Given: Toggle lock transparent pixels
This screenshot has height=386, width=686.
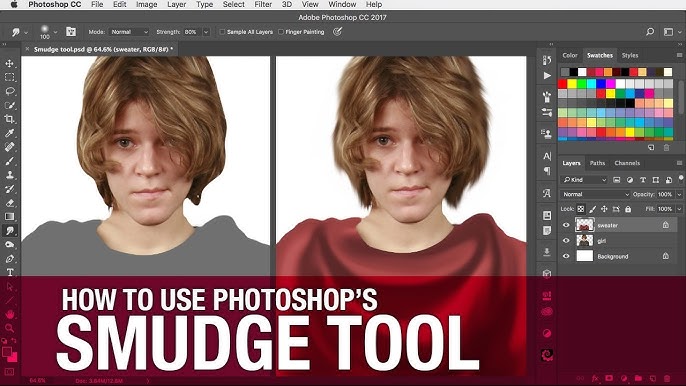Looking at the screenshot, I should pos(581,209).
